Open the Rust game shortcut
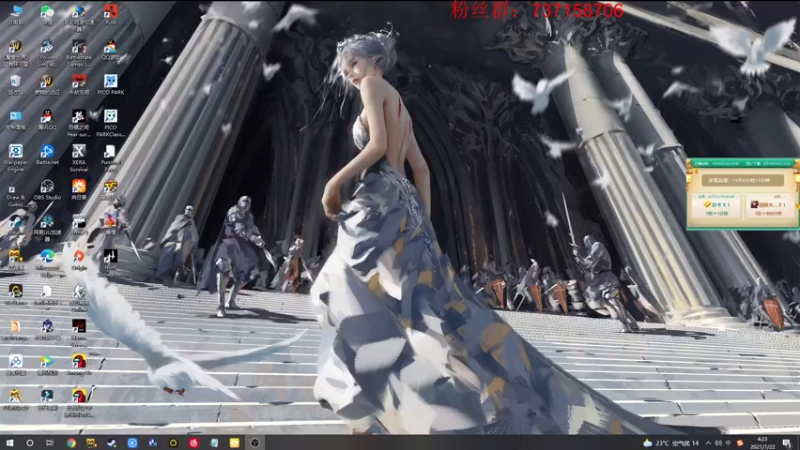 pyautogui.click(x=110, y=14)
